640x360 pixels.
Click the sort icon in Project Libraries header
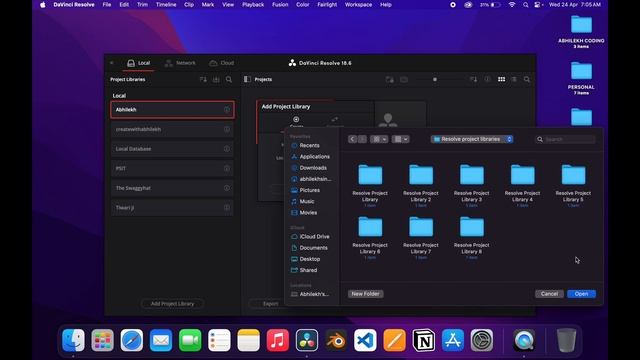click(x=203, y=80)
